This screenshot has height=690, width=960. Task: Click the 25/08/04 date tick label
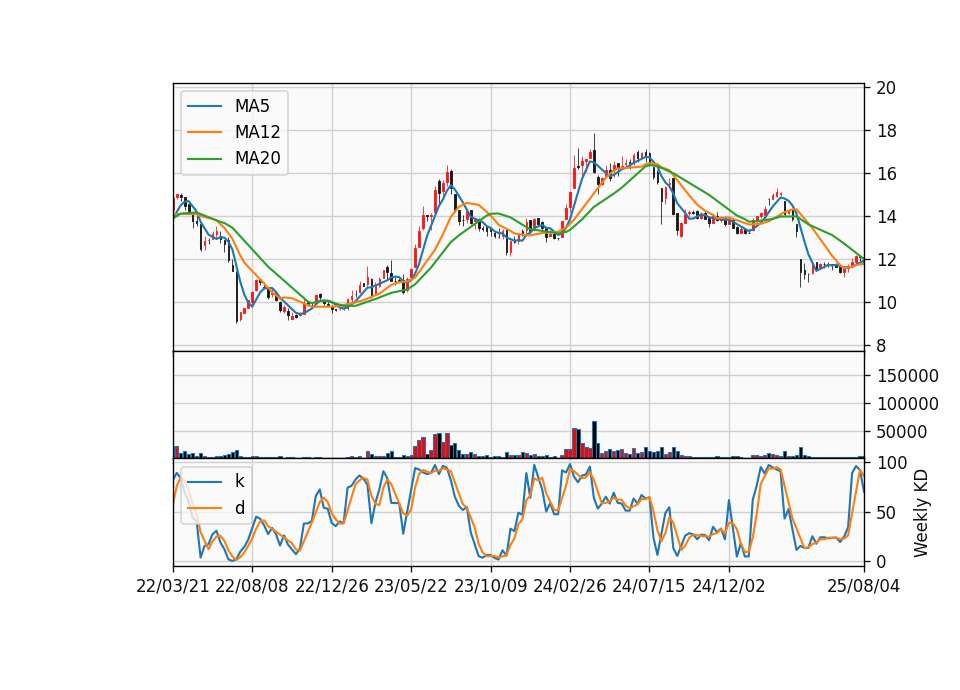864,586
